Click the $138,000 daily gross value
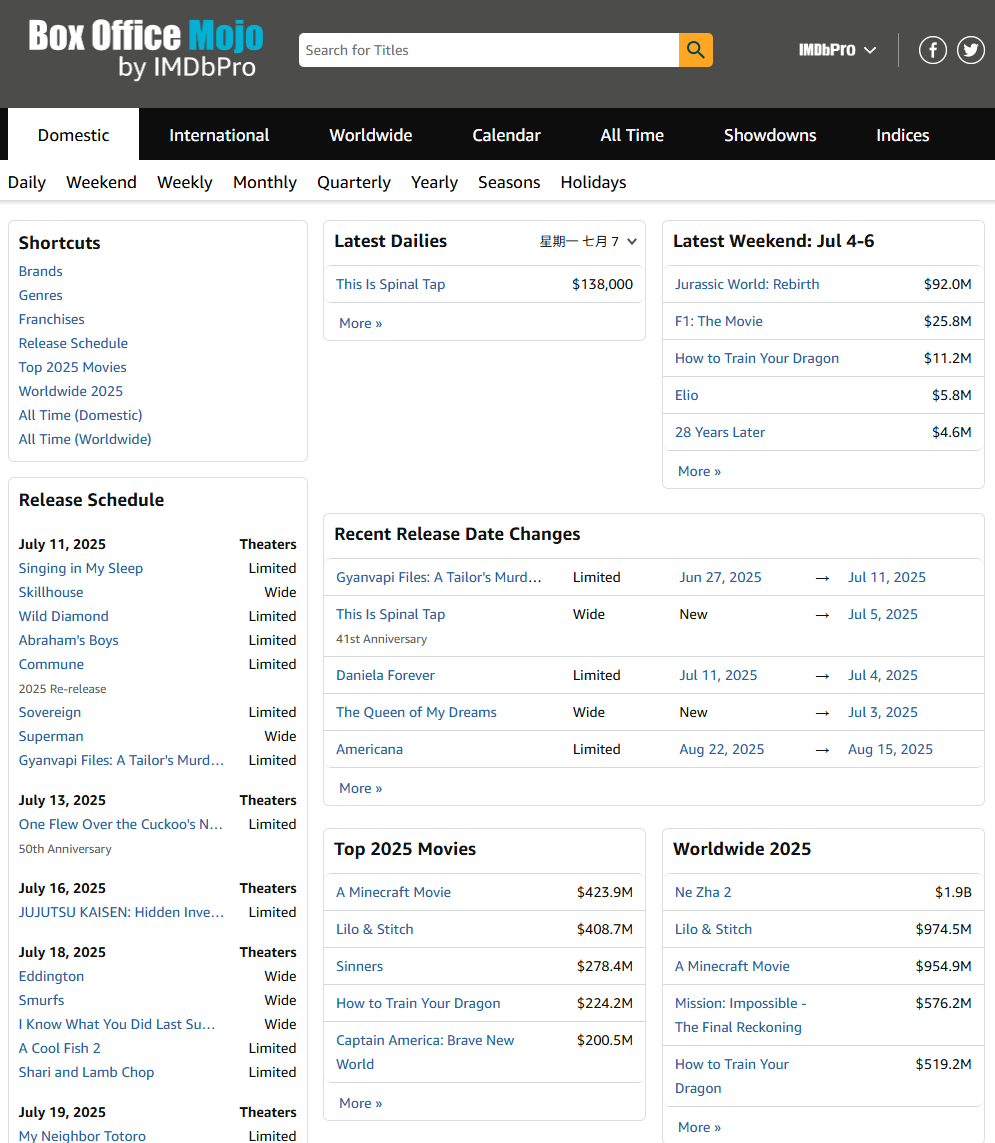Screen dimensions: 995x1143 tap(602, 284)
